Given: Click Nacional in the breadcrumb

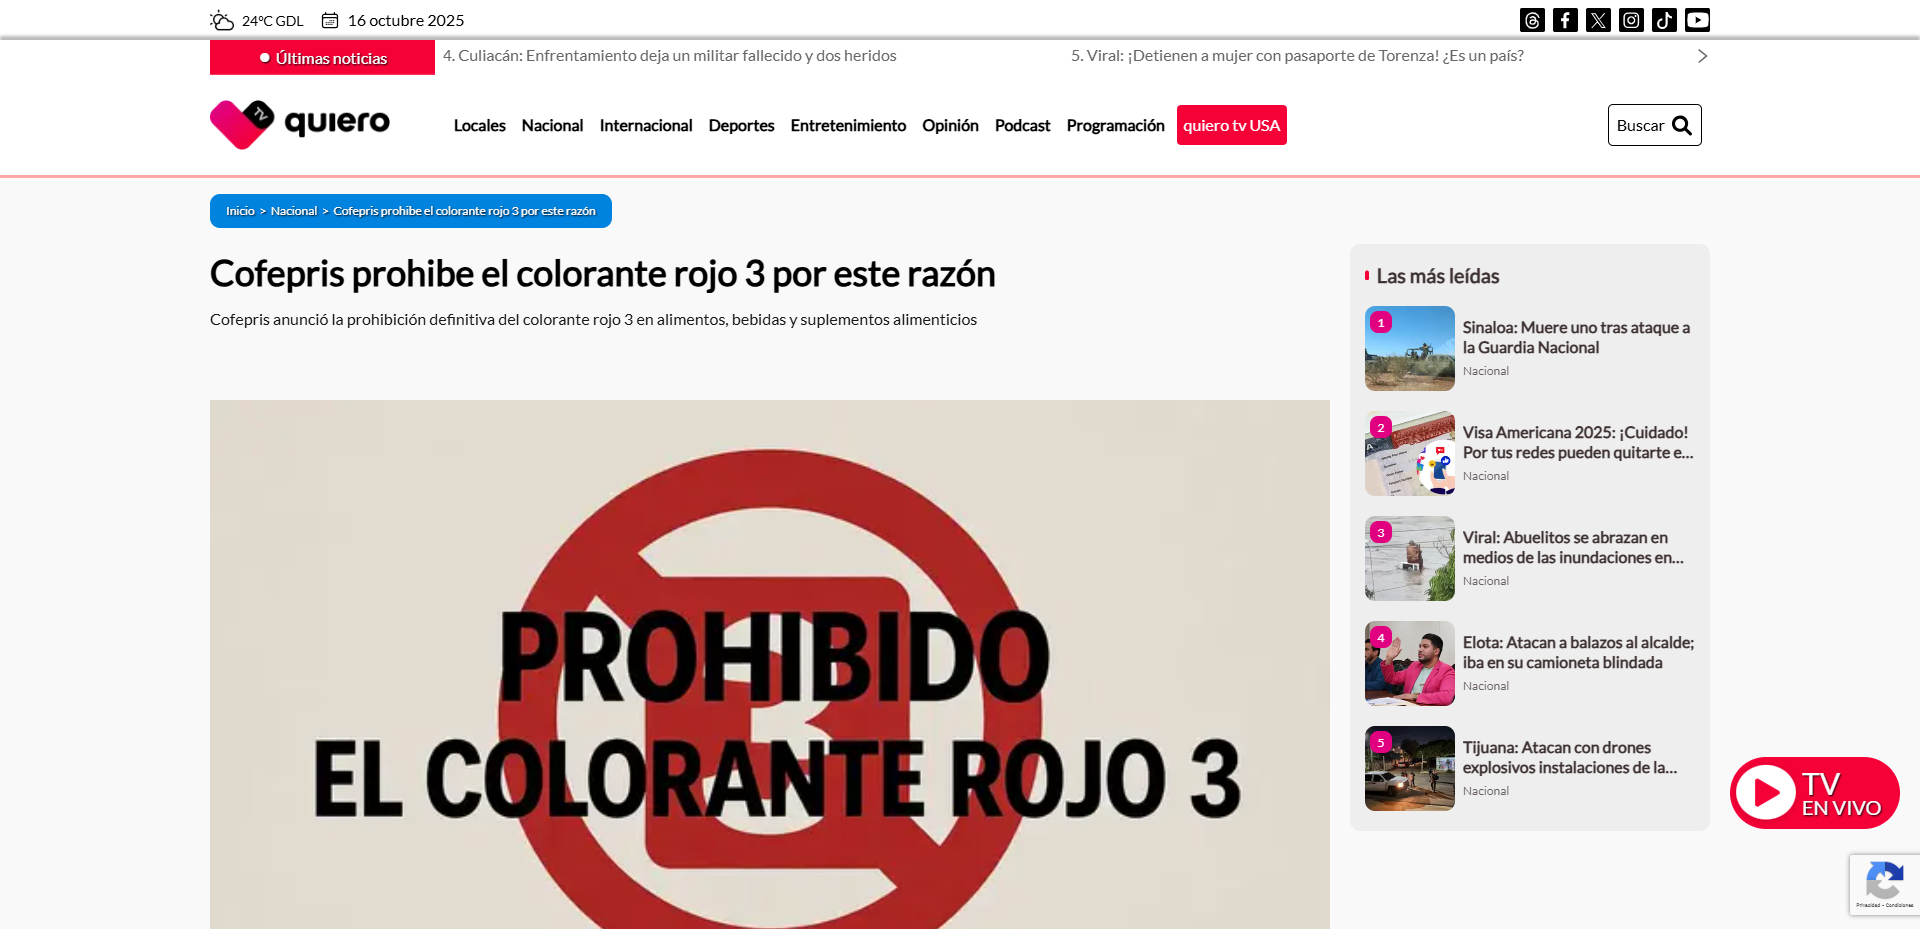Looking at the screenshot, I should coord(294,211).
